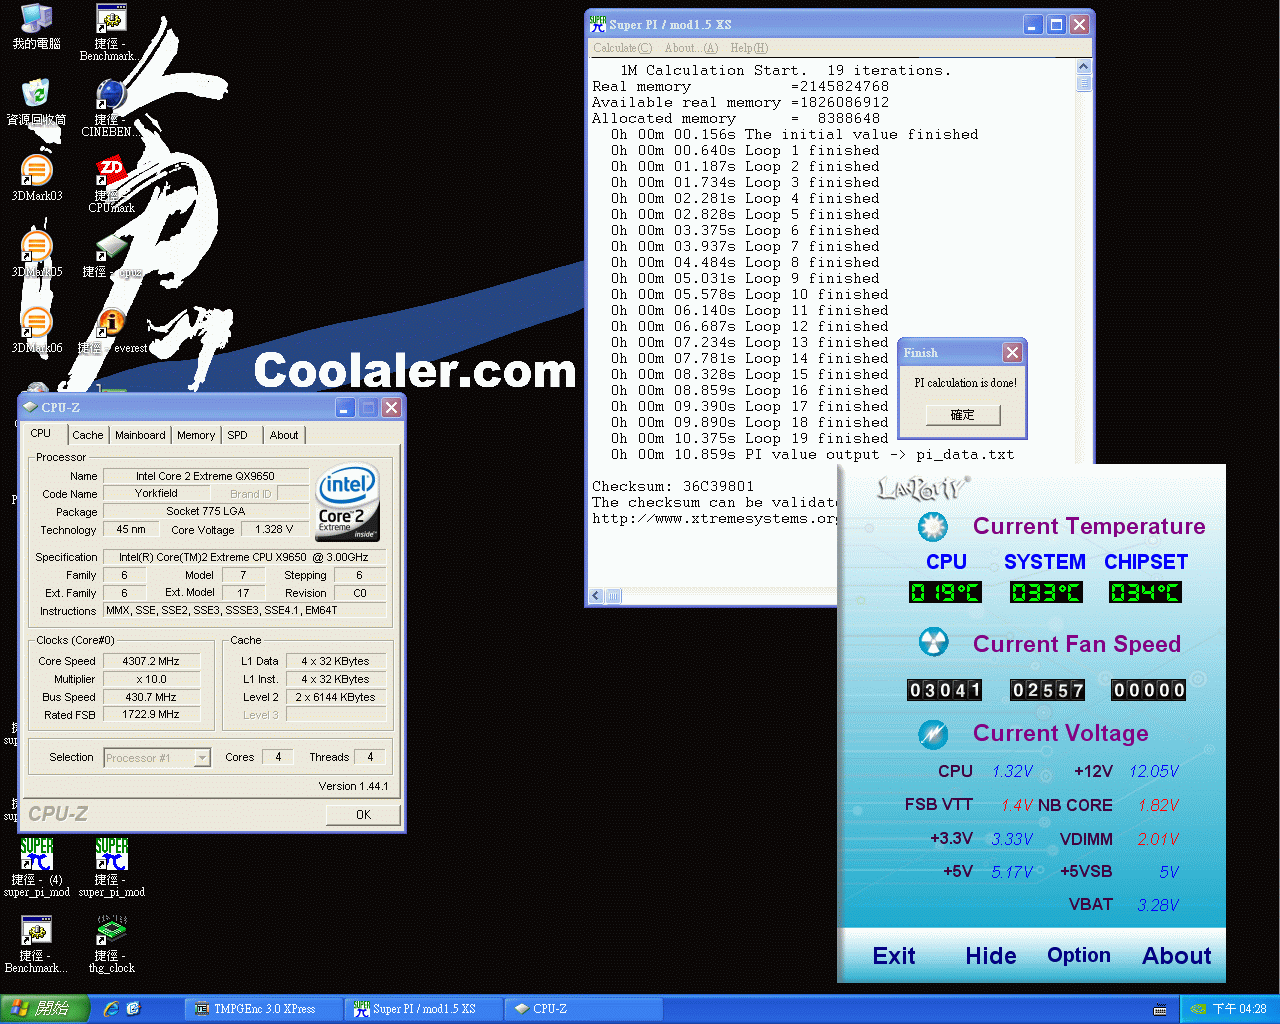1280x1024 pixels.
Task: Open the Help menu in Super PI
Action: pos(749,48)
